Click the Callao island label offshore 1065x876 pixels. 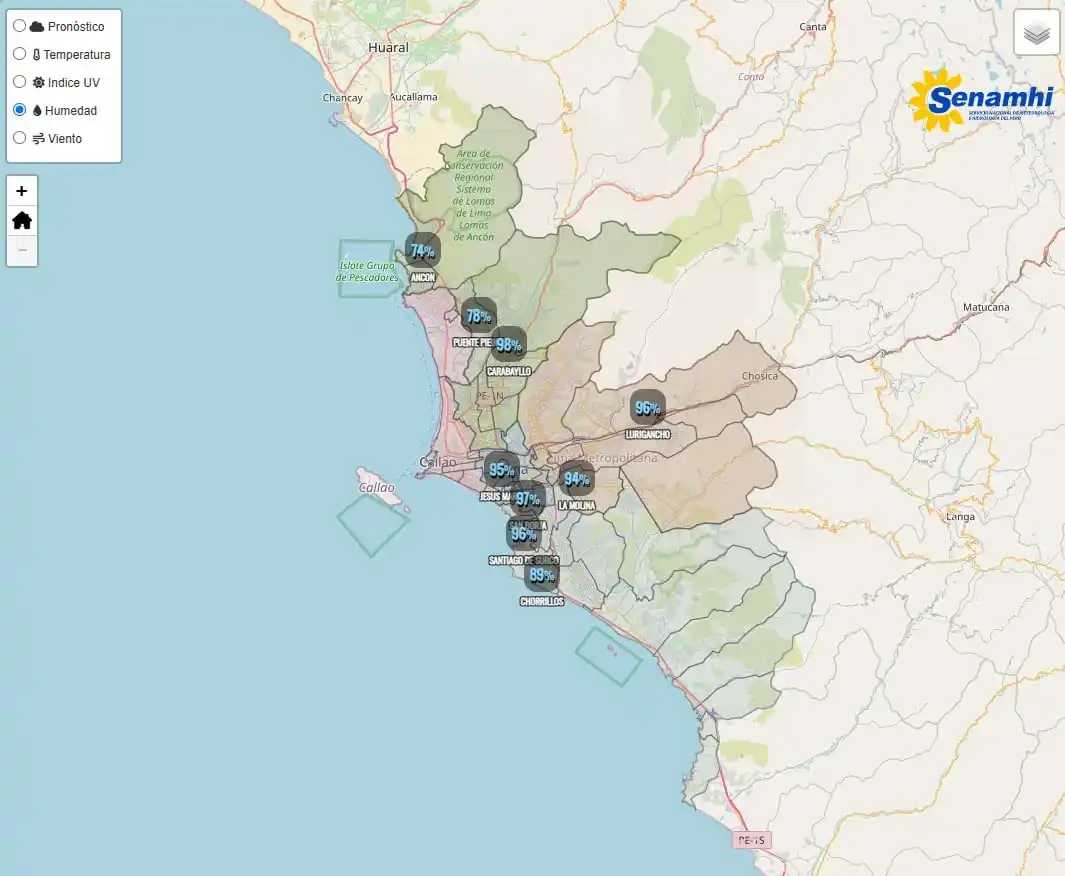point(376,488)
